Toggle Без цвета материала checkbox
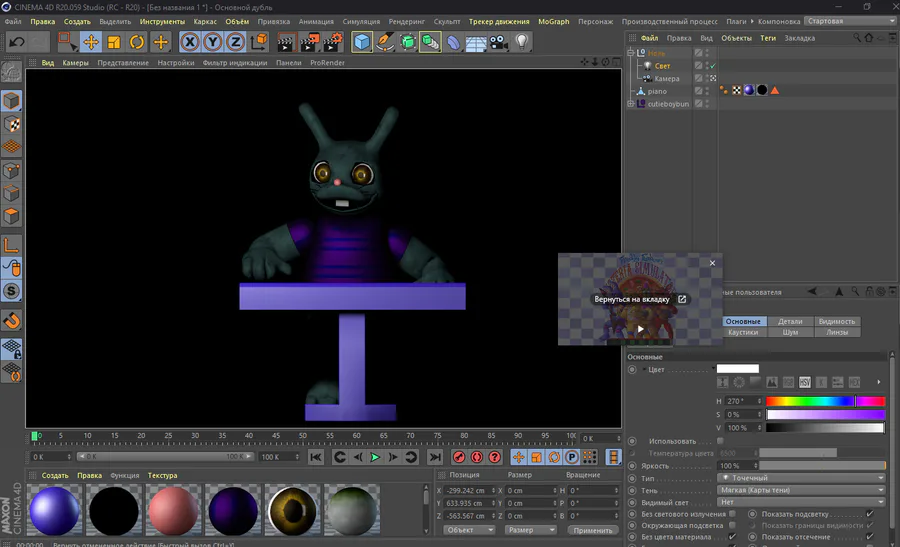This screenshot has height=547, width=900. click(x=732, y=537)
